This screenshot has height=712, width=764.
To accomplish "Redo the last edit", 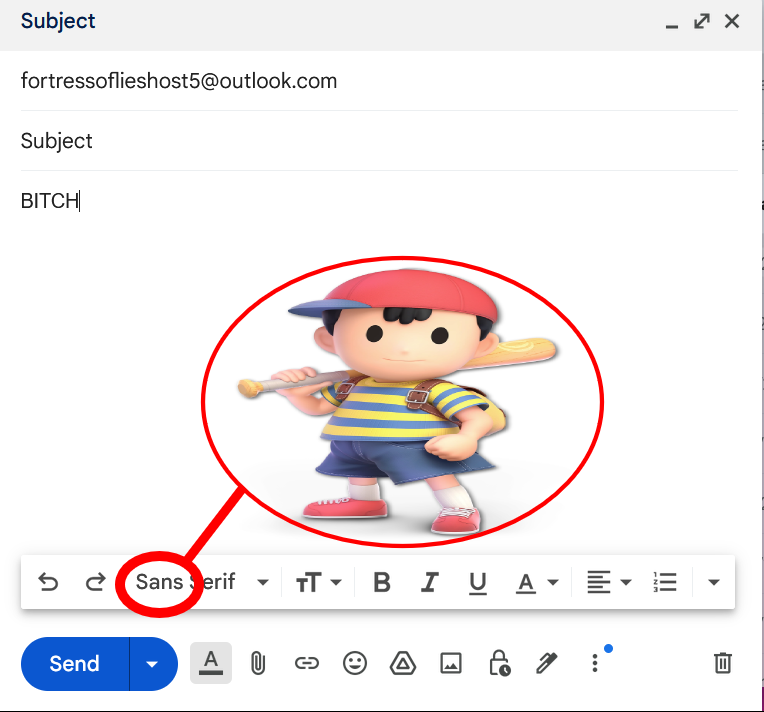I will [x=96, y=582].
